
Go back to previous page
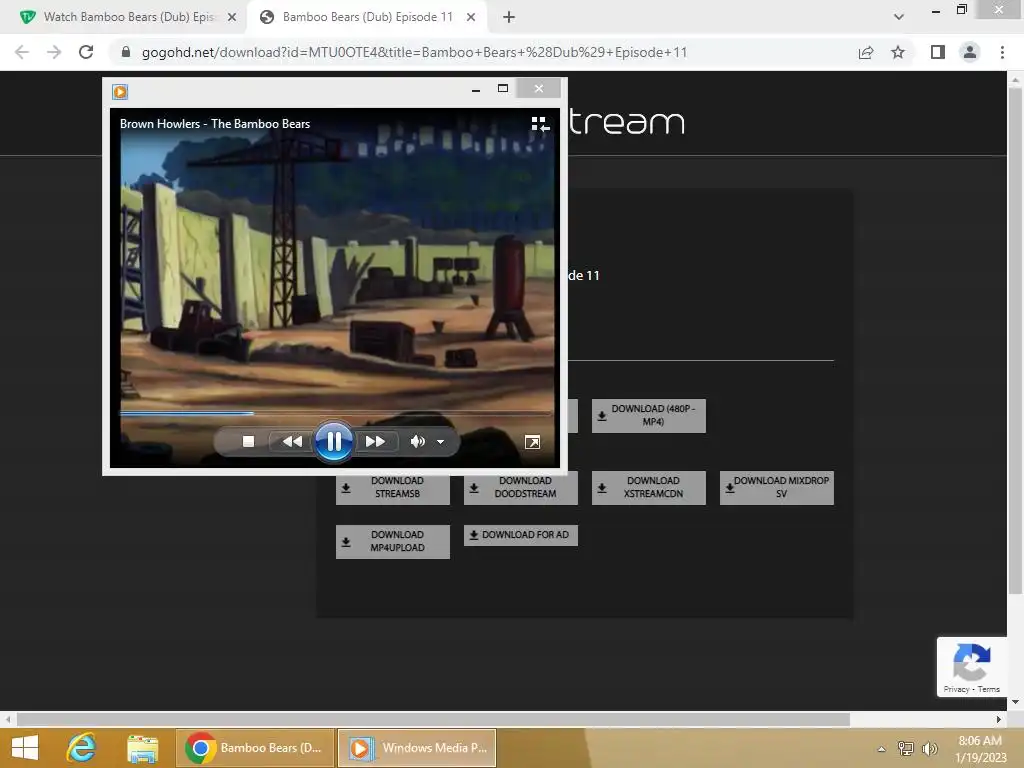pyautogui.click(x=22, y=52)
